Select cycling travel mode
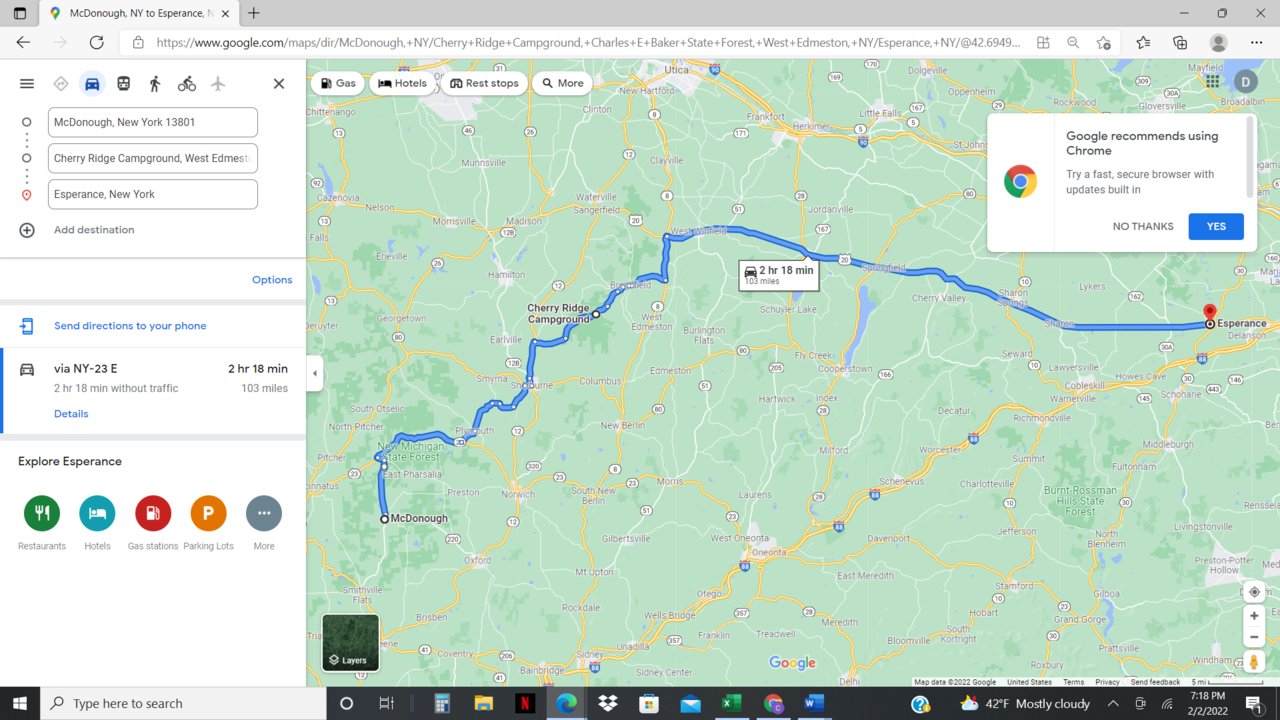Viewport: 1280px width, 720px height. click(x=187, y=84)
